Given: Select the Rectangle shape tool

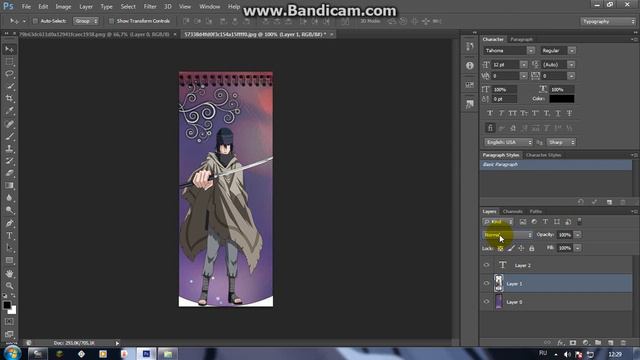Looking at the screenshot, I should [9, 260].
